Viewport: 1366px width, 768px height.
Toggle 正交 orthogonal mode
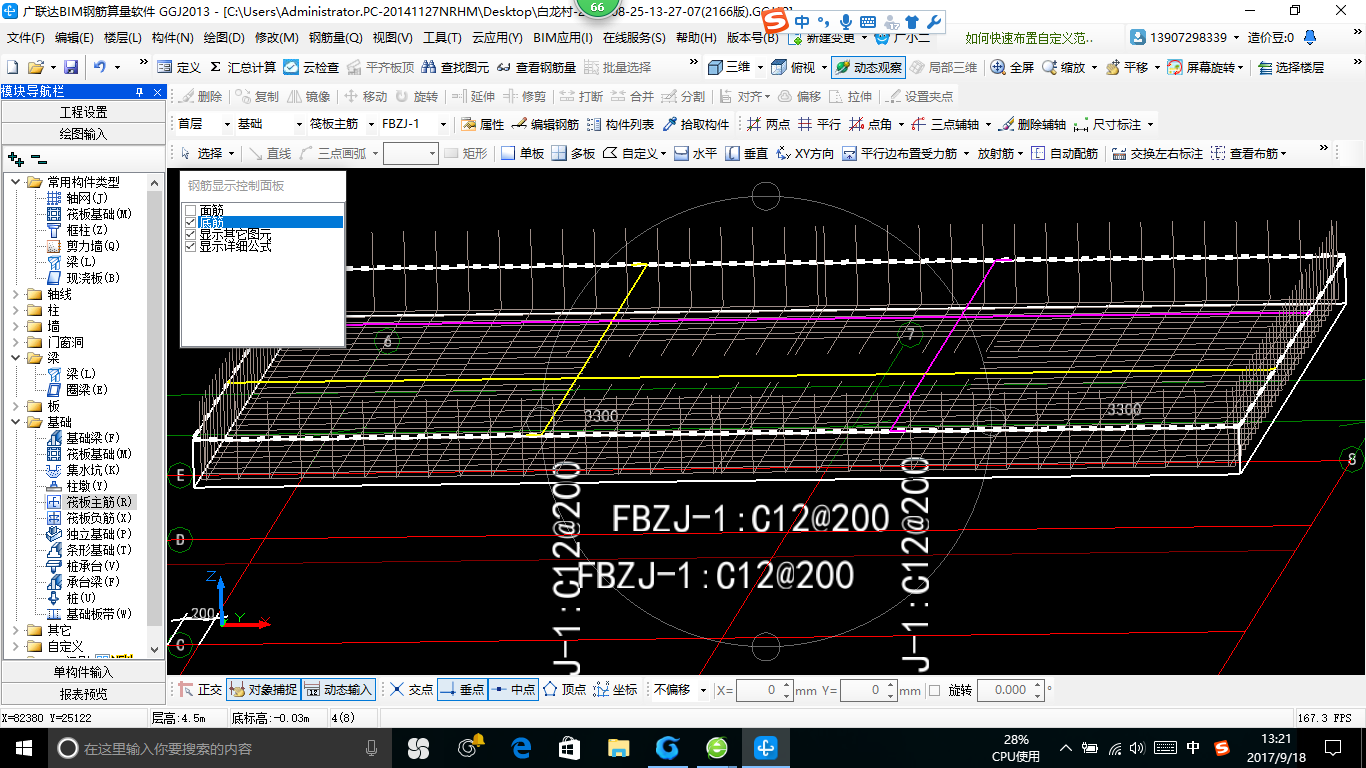click(x=199, y=690)
